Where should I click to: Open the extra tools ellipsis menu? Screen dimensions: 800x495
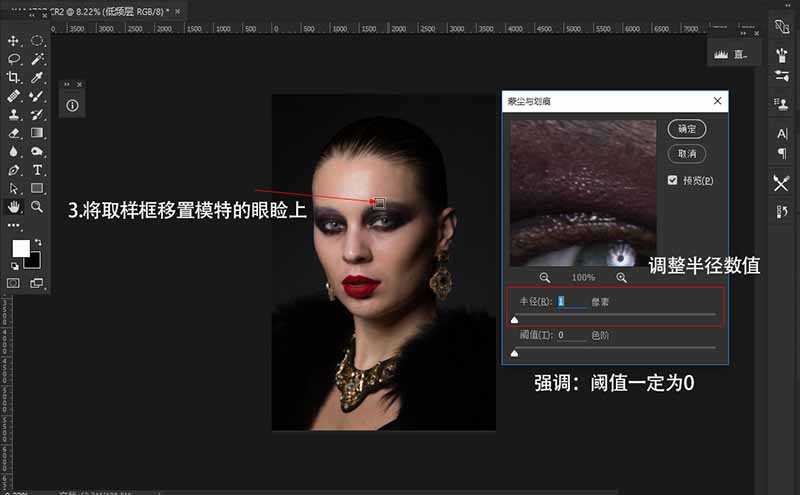tap(14, 226)
